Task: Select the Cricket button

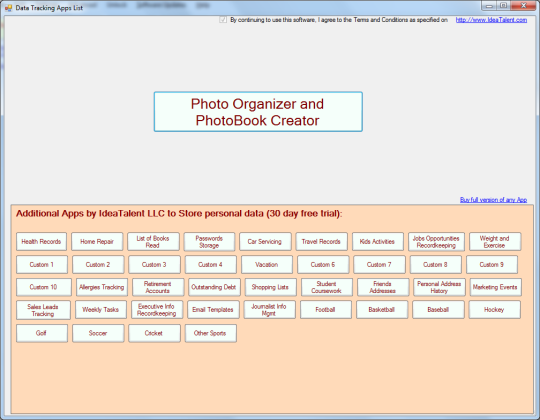Action: point(154,333)
